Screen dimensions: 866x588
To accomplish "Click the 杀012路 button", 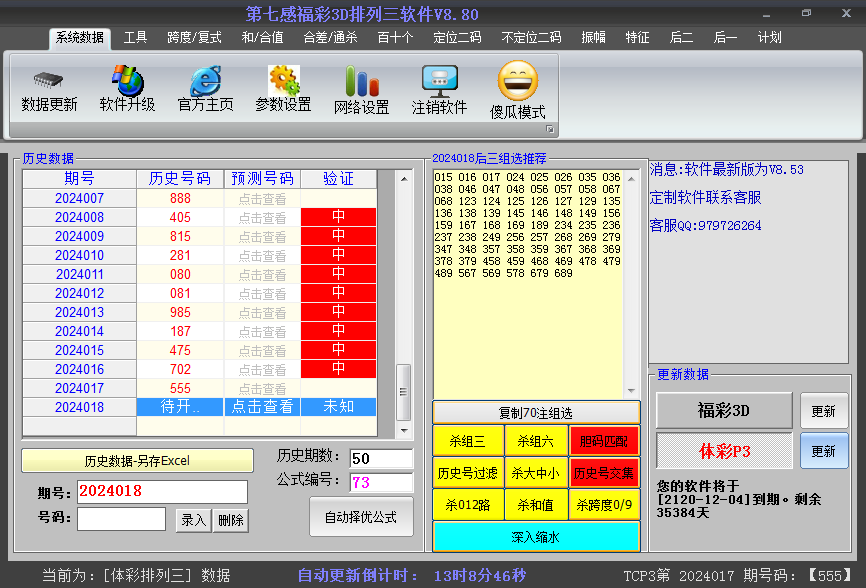I will pyautogui.click(x=468, y=505).
